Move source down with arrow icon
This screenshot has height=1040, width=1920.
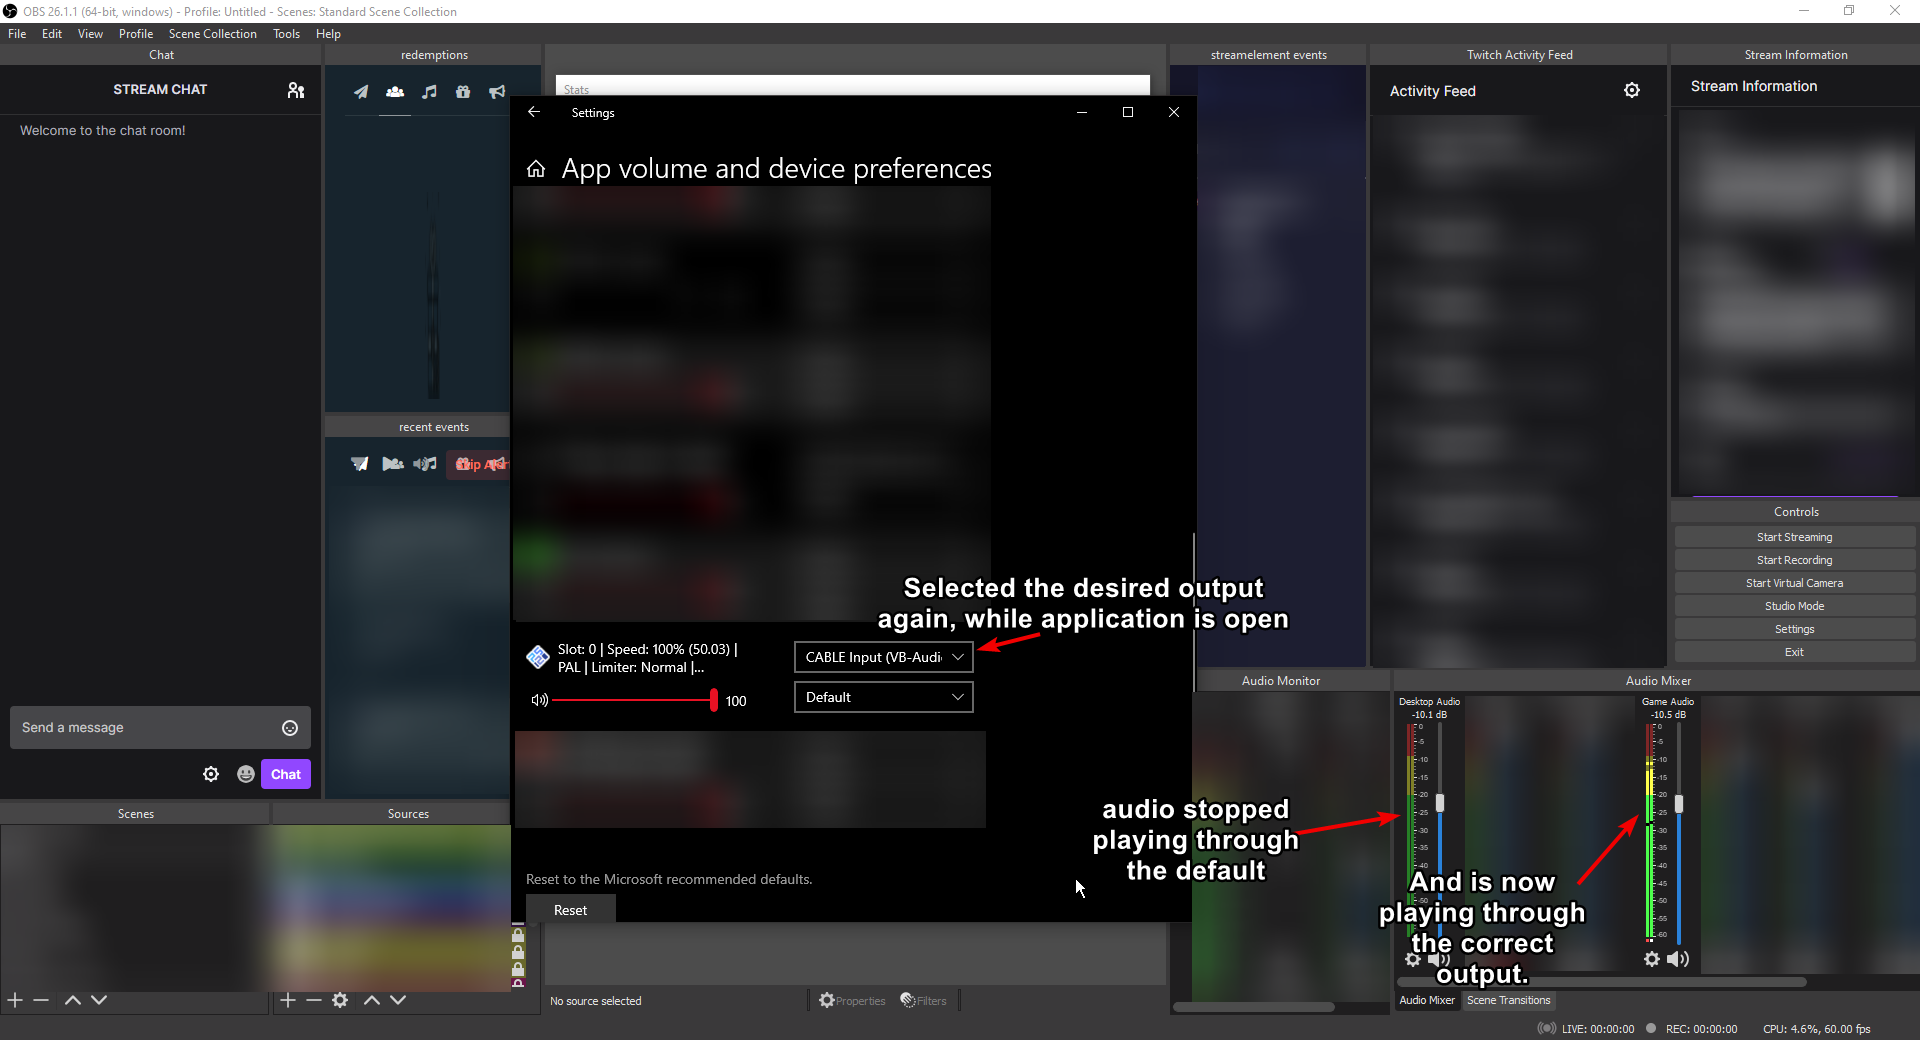(398, 1000)
